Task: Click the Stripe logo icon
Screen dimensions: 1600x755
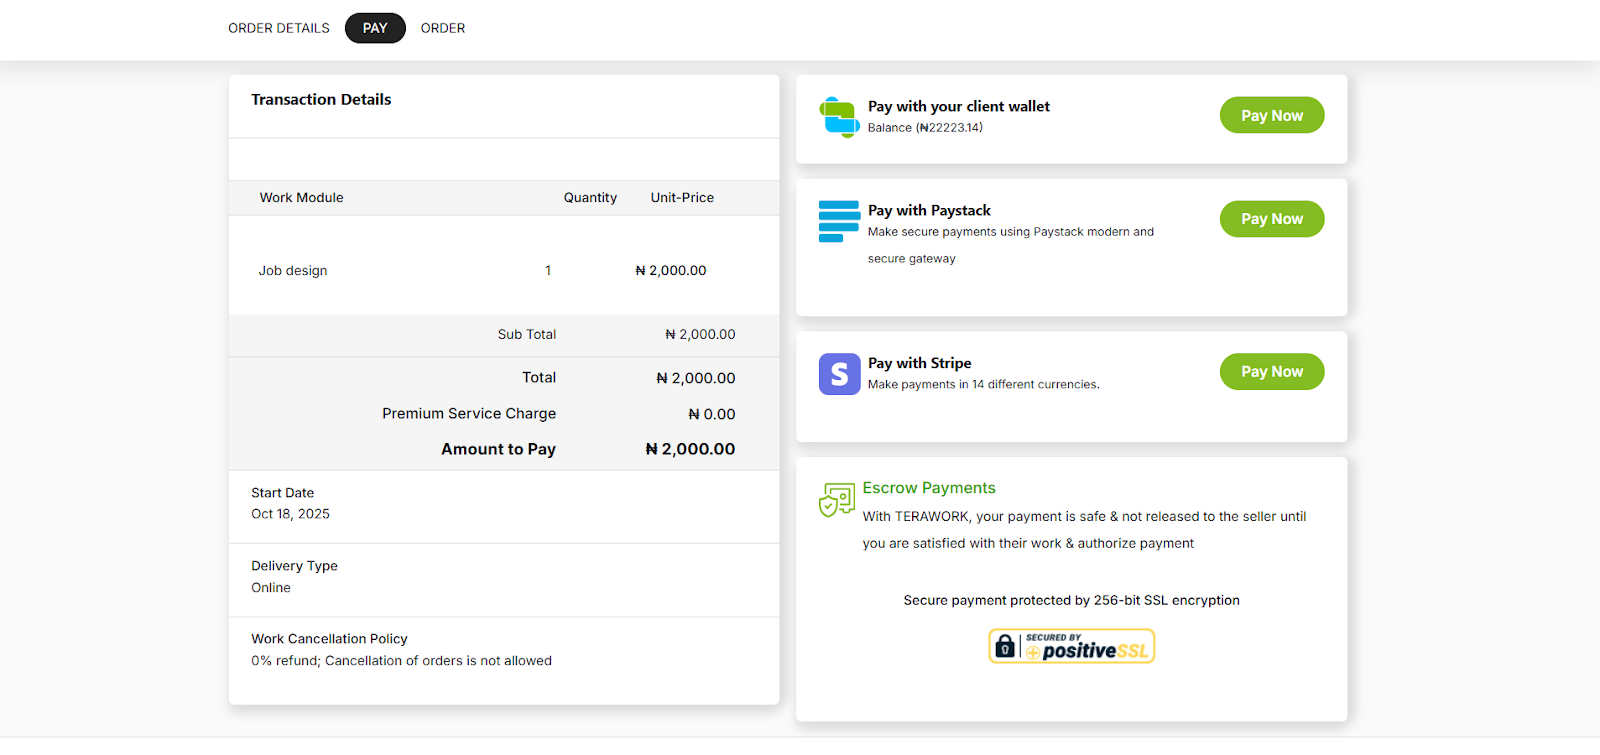Action: (839, 374)
